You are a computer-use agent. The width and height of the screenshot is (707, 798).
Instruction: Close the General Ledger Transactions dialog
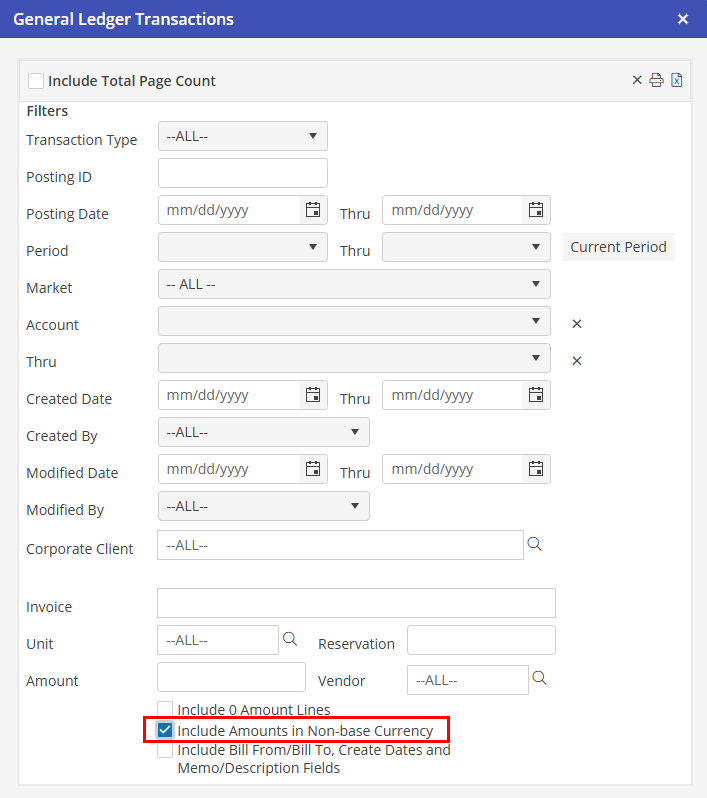point(683,19)
